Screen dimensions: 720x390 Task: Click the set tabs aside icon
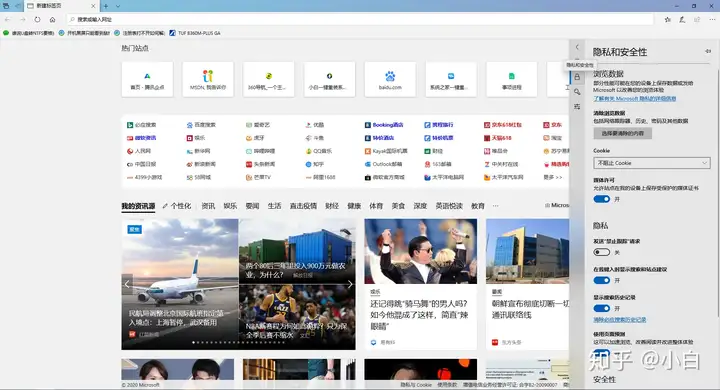17,6
